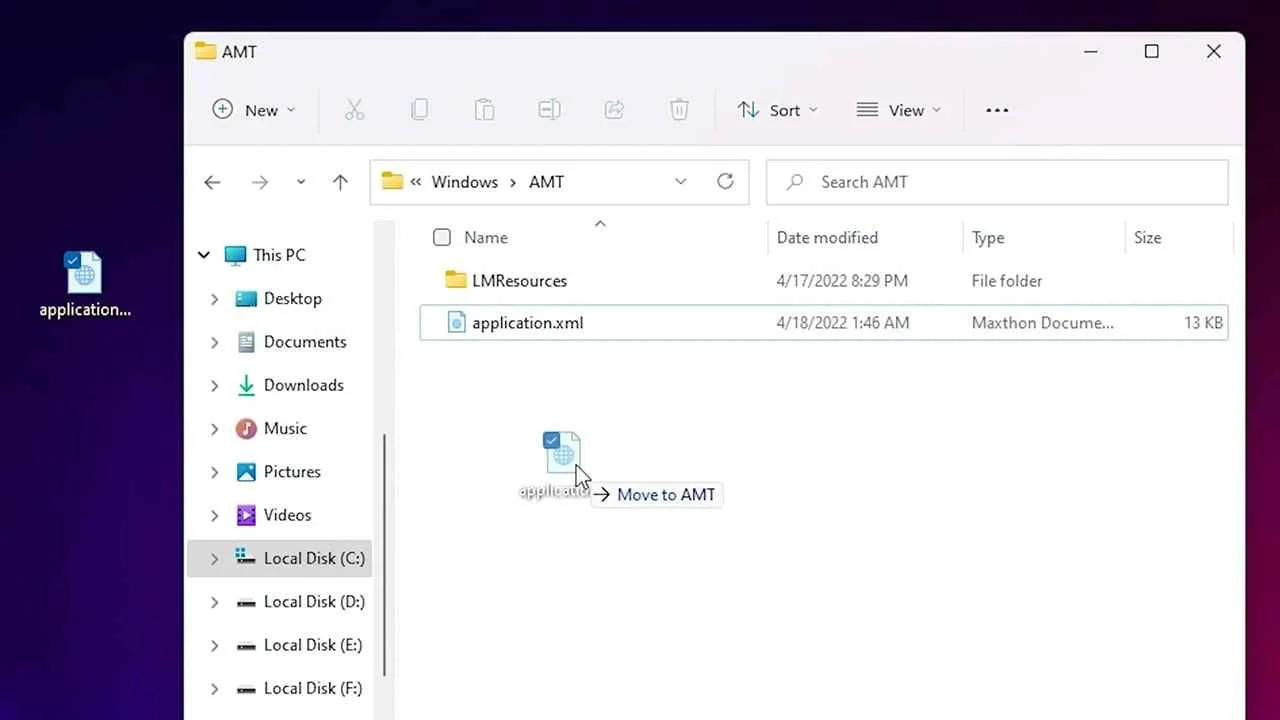
Task: Sort by the Date modified column header
Action: coord(827,237)
